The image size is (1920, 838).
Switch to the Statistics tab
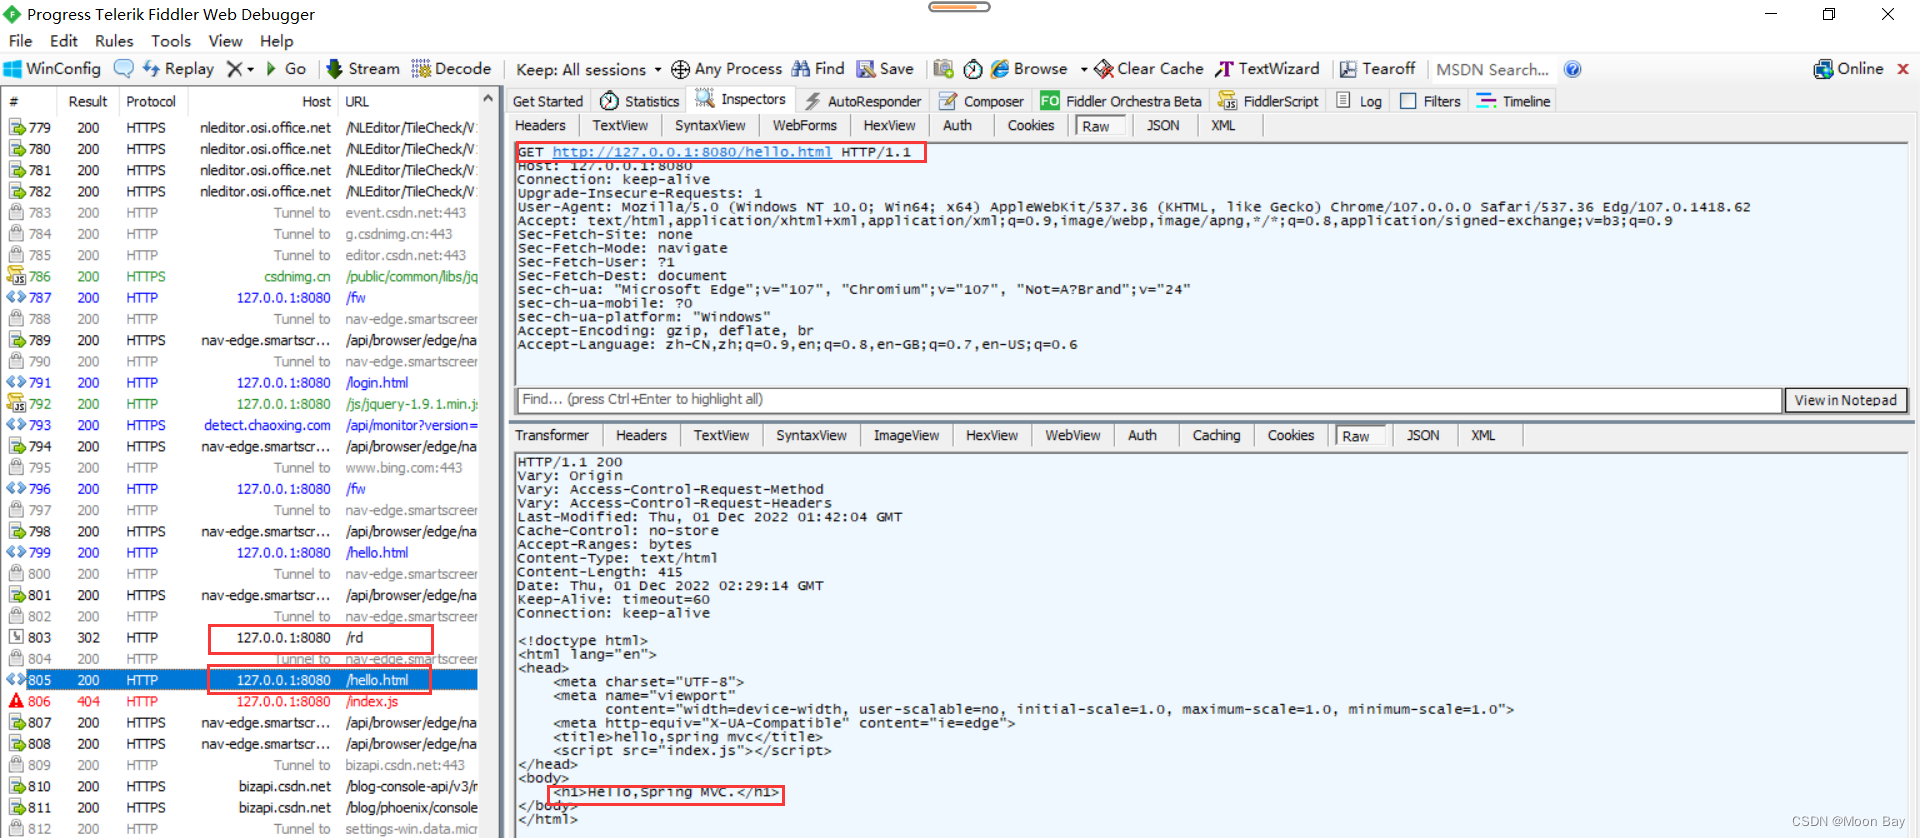click(639, 101)
